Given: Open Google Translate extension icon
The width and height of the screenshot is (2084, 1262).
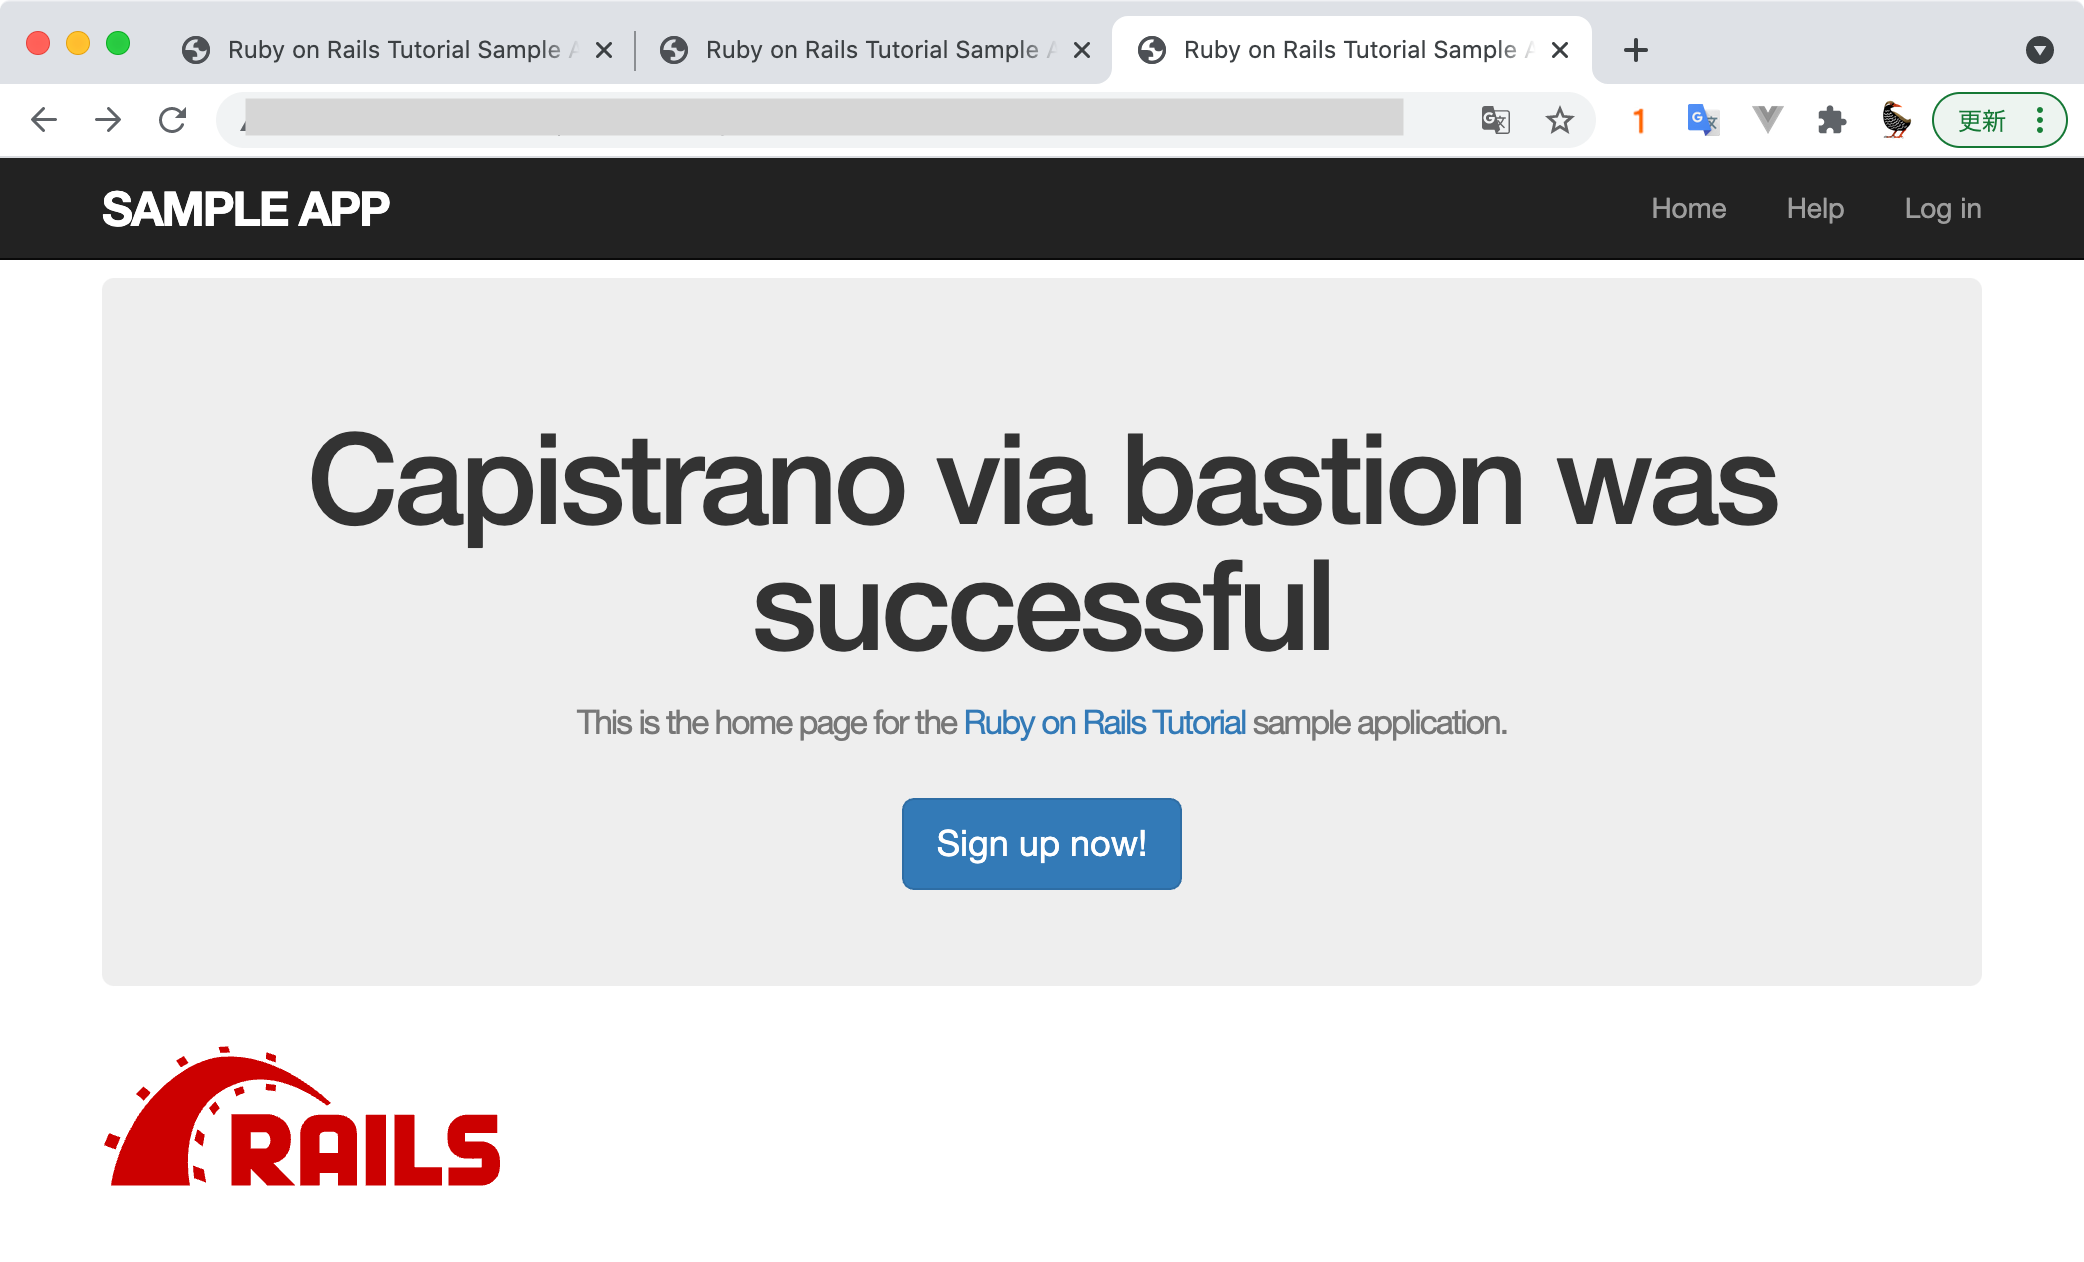Looking at the screenshot, I should tap(1703, 120).
